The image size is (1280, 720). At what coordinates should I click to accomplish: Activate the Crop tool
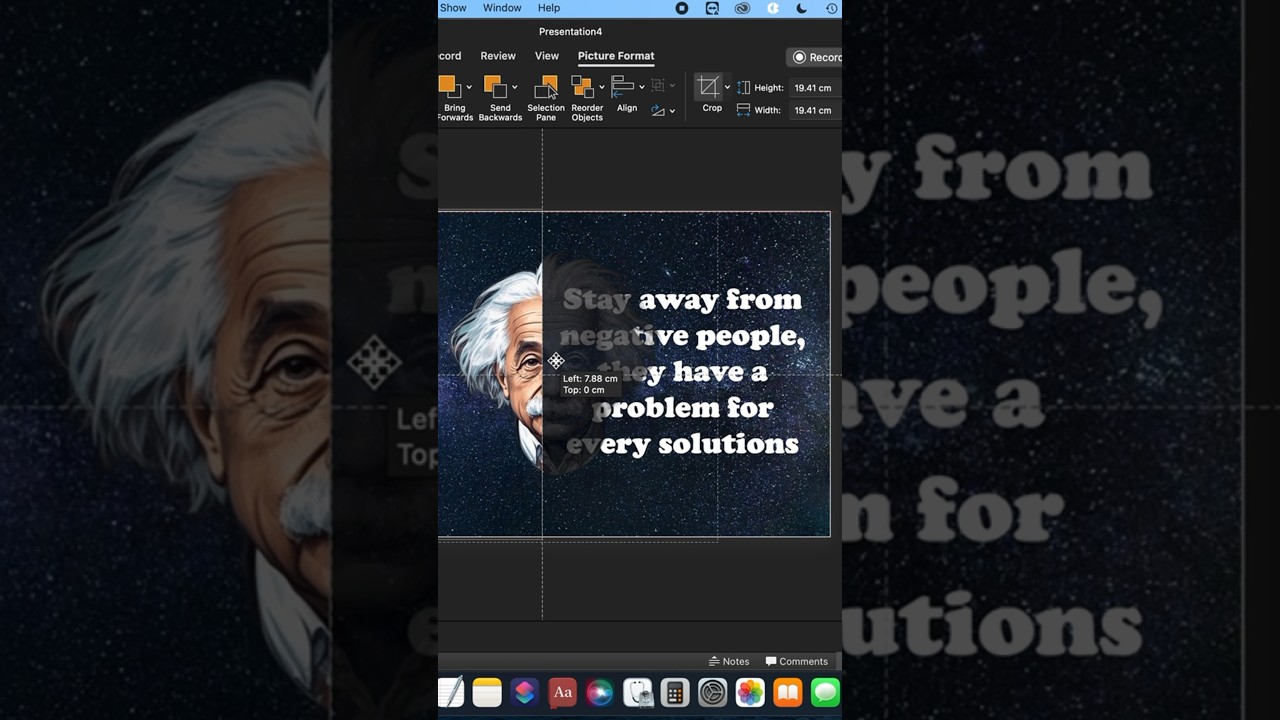pos(709,87)
